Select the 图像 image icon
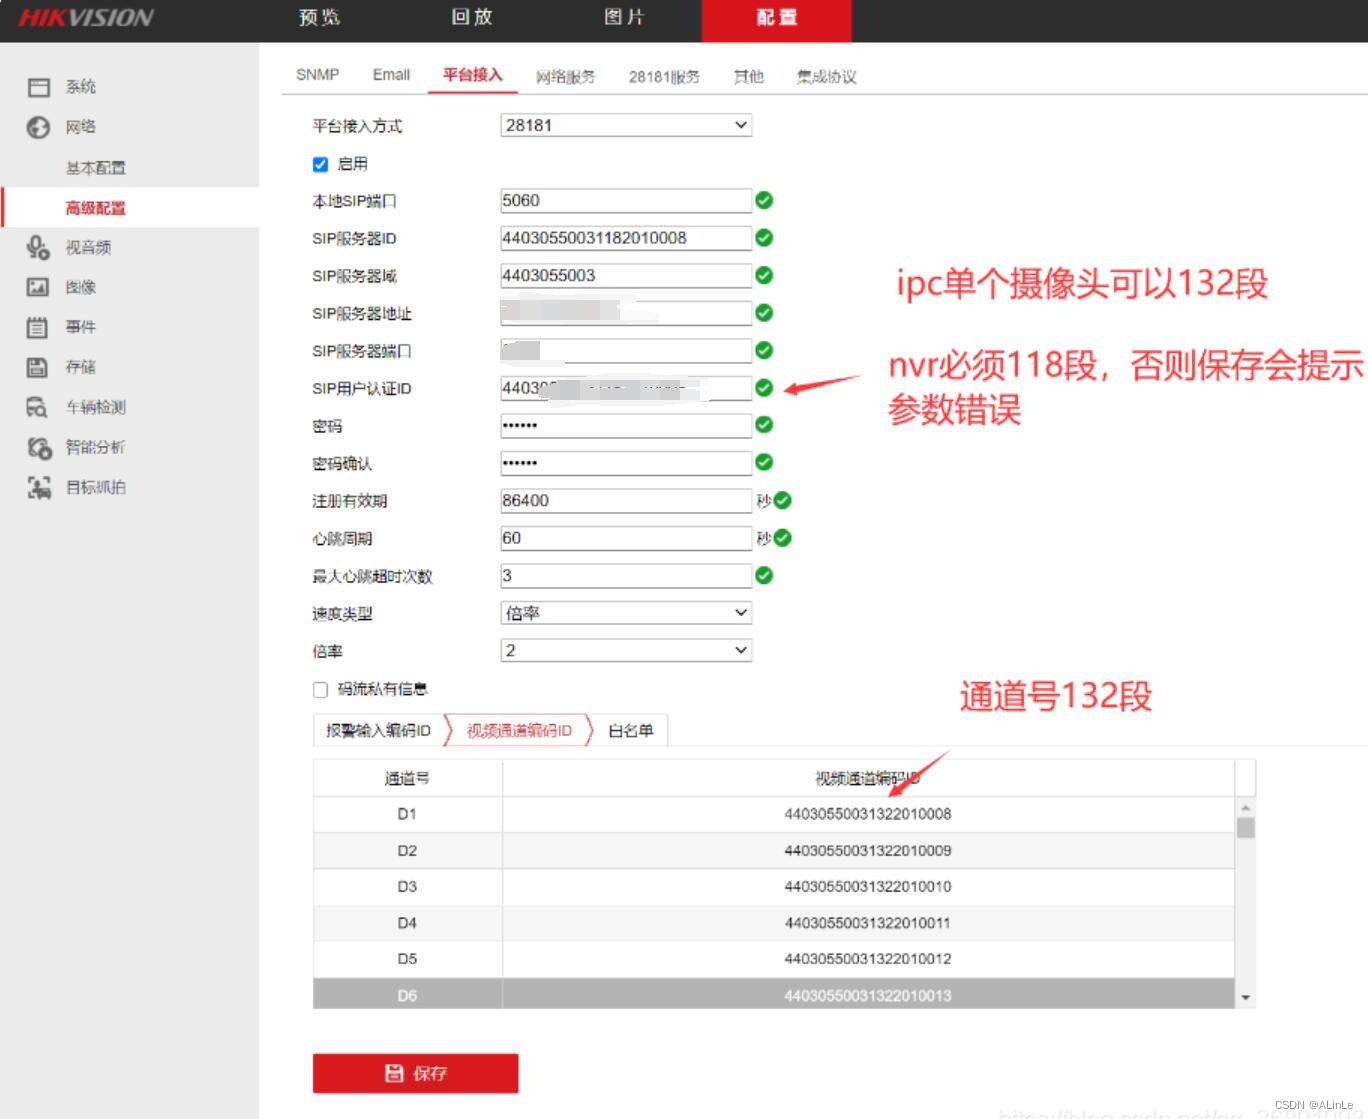Screen dimensions: 1368x1119 pos(38,287)
